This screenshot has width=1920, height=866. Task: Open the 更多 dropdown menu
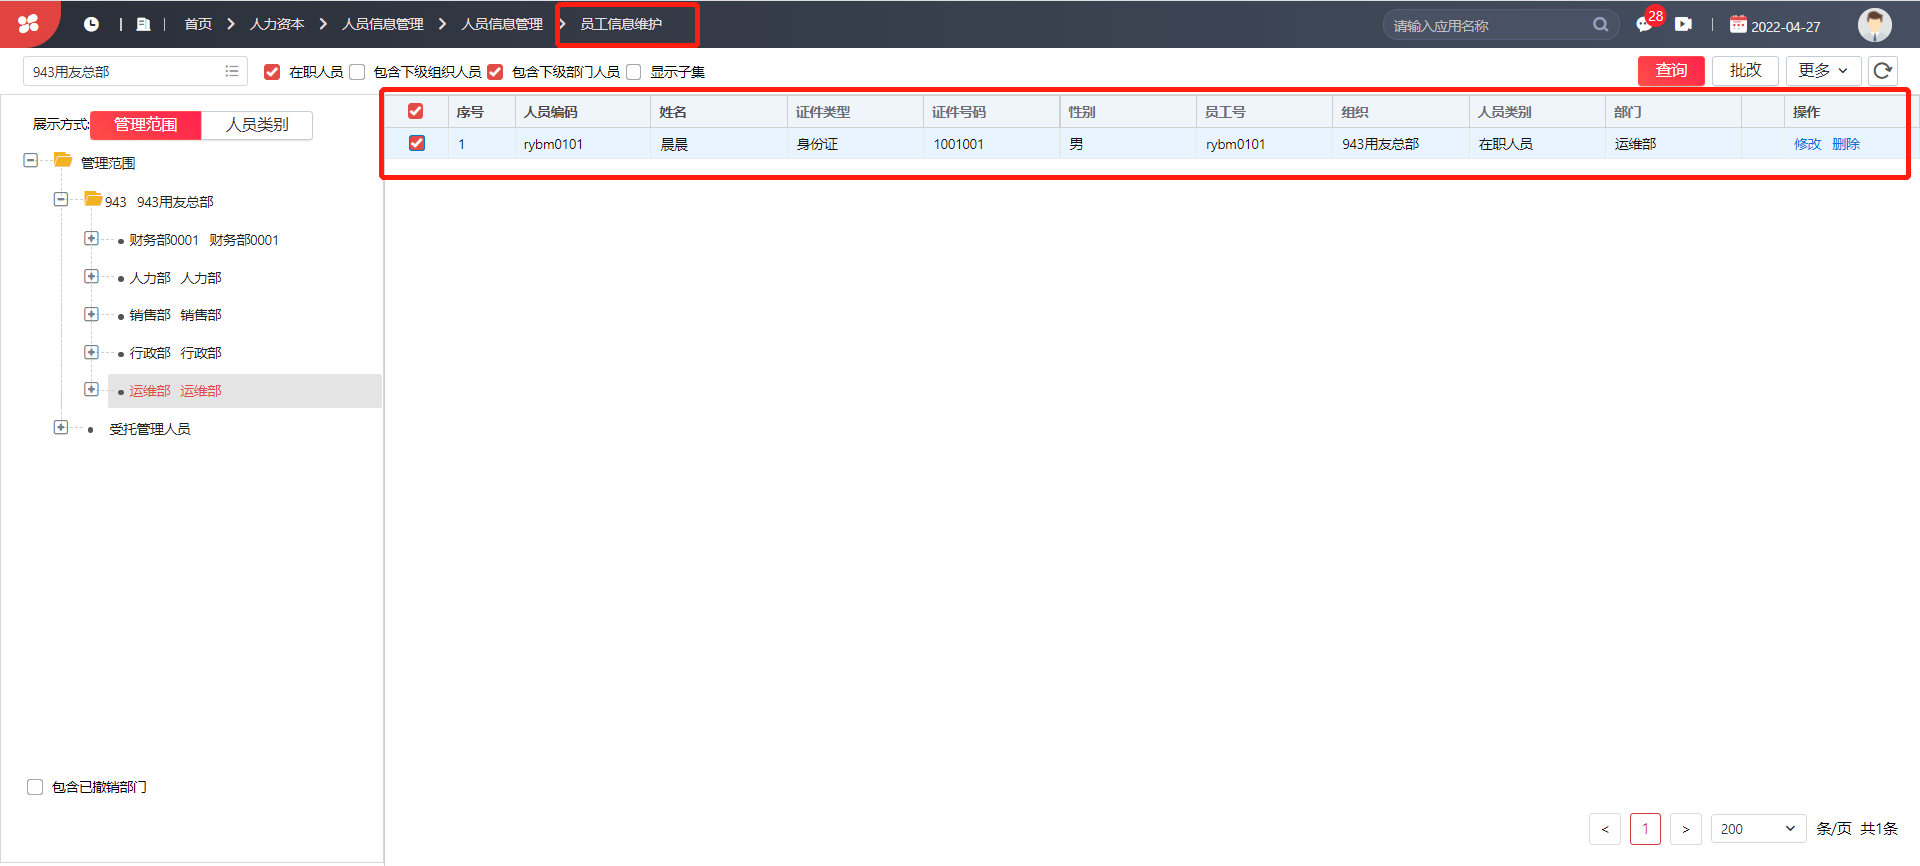pyautogui.click(x=1823, y=71)
